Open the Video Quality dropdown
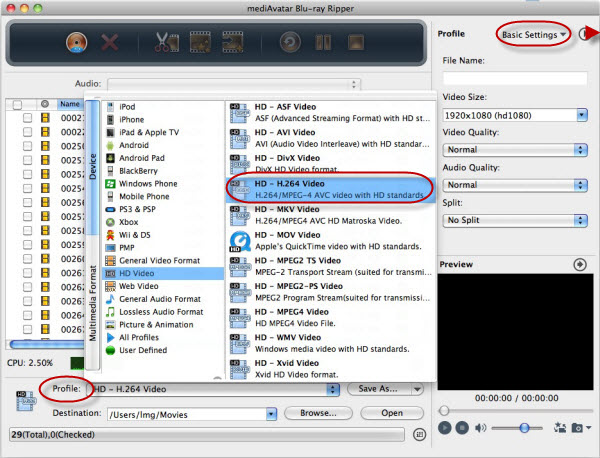 515,150
